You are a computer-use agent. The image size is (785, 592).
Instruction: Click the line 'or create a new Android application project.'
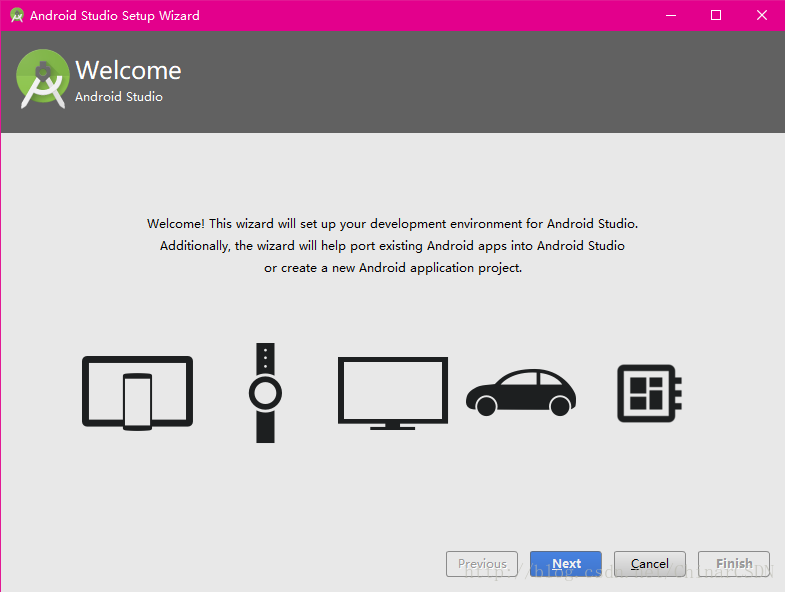click(393, 268)
